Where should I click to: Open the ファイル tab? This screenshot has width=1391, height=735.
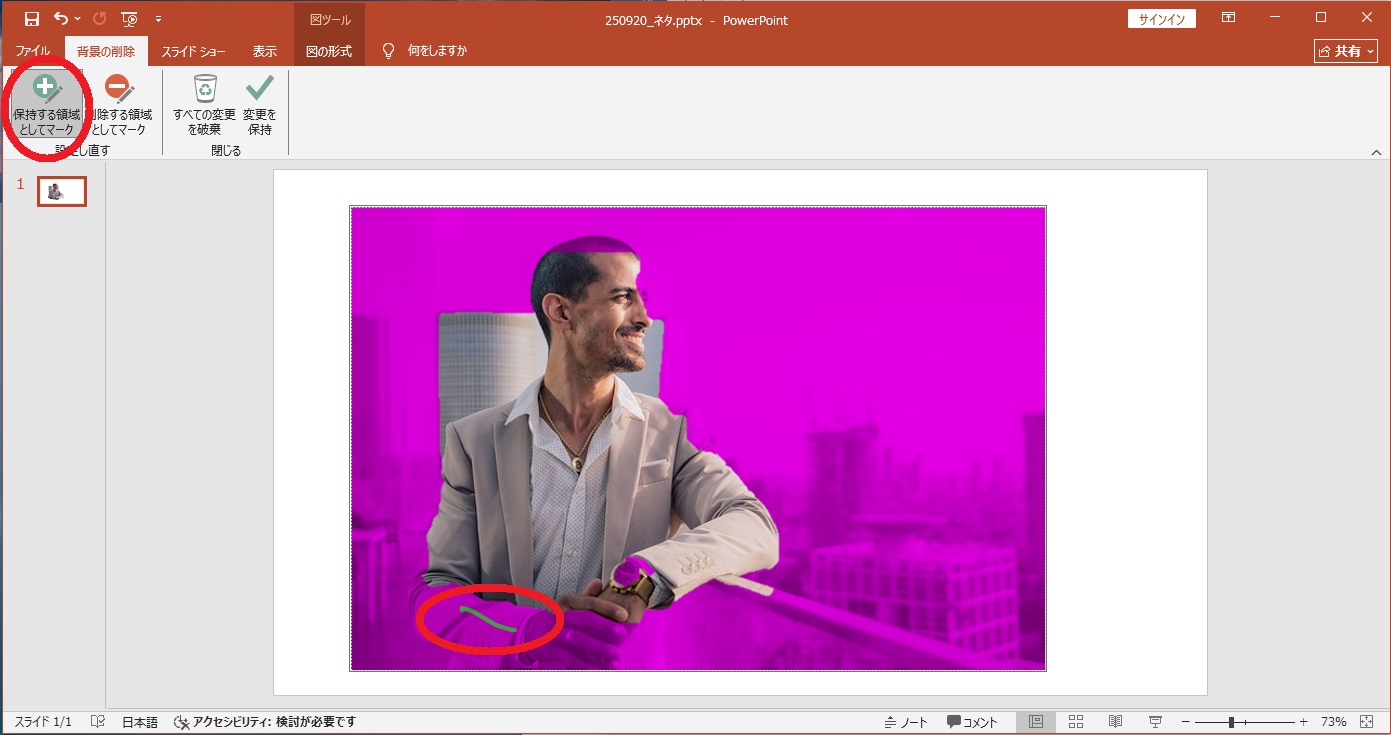tap(32, 51)
